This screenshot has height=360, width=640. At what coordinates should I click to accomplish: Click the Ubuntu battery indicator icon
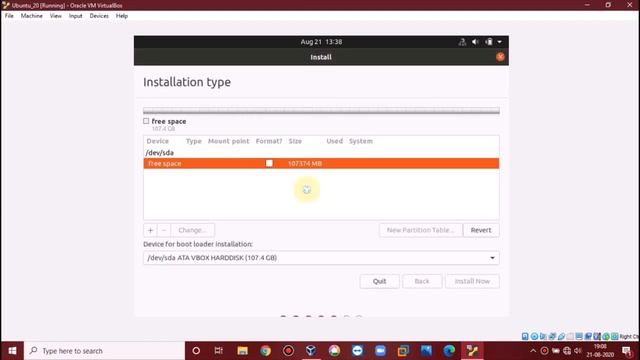tap(489, 42)
